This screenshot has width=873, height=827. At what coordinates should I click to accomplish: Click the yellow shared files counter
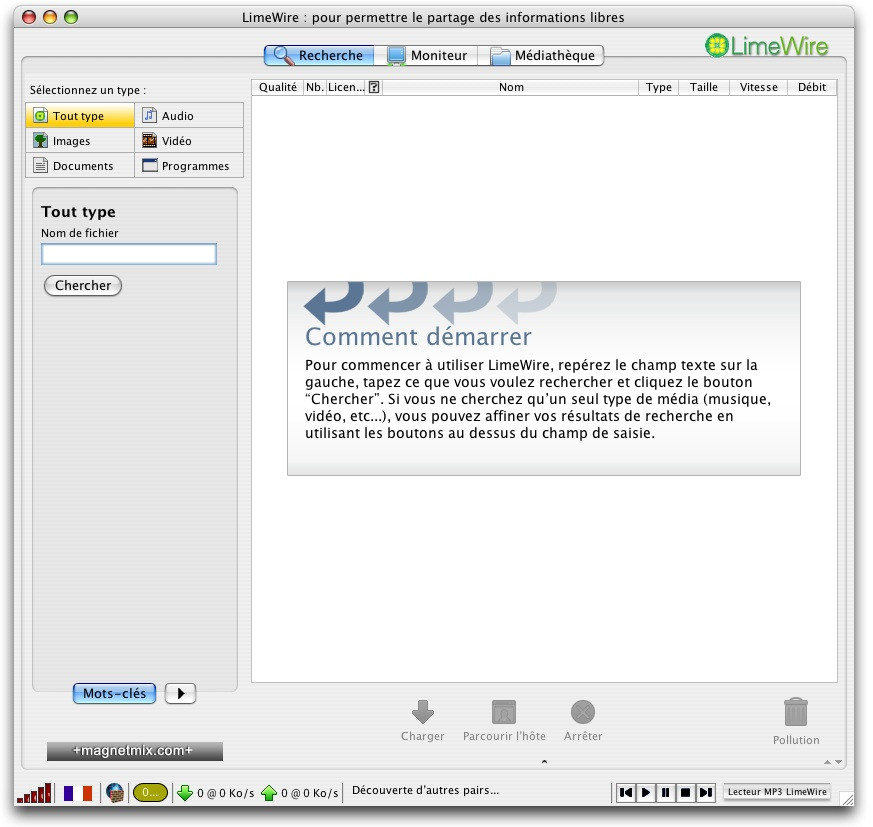[x=150, y=792]
